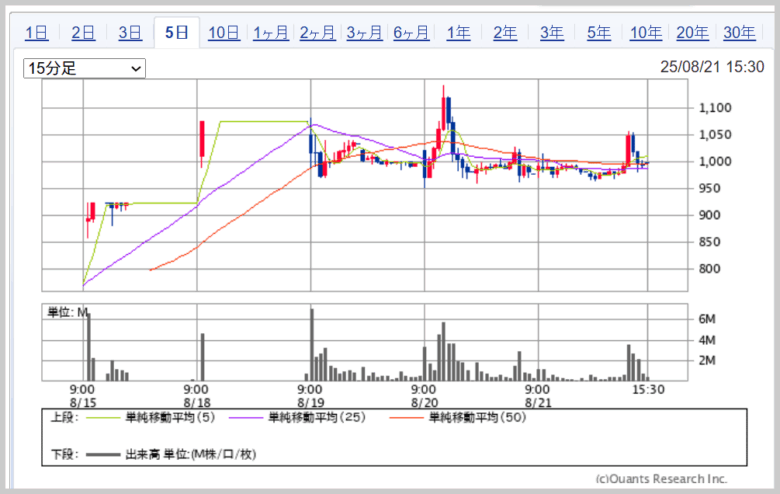Click the tallest volume bar at 8/19 open
The image size is (780, 494).
(x=312, y=345)
